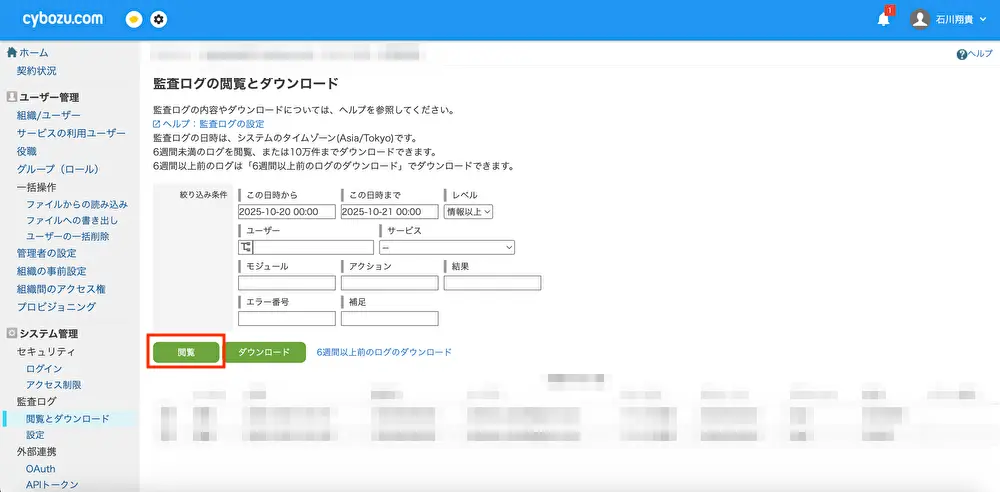Open OAuth under 外部連携
This screenshot has height=492, width=1000.
click(41, 469)
